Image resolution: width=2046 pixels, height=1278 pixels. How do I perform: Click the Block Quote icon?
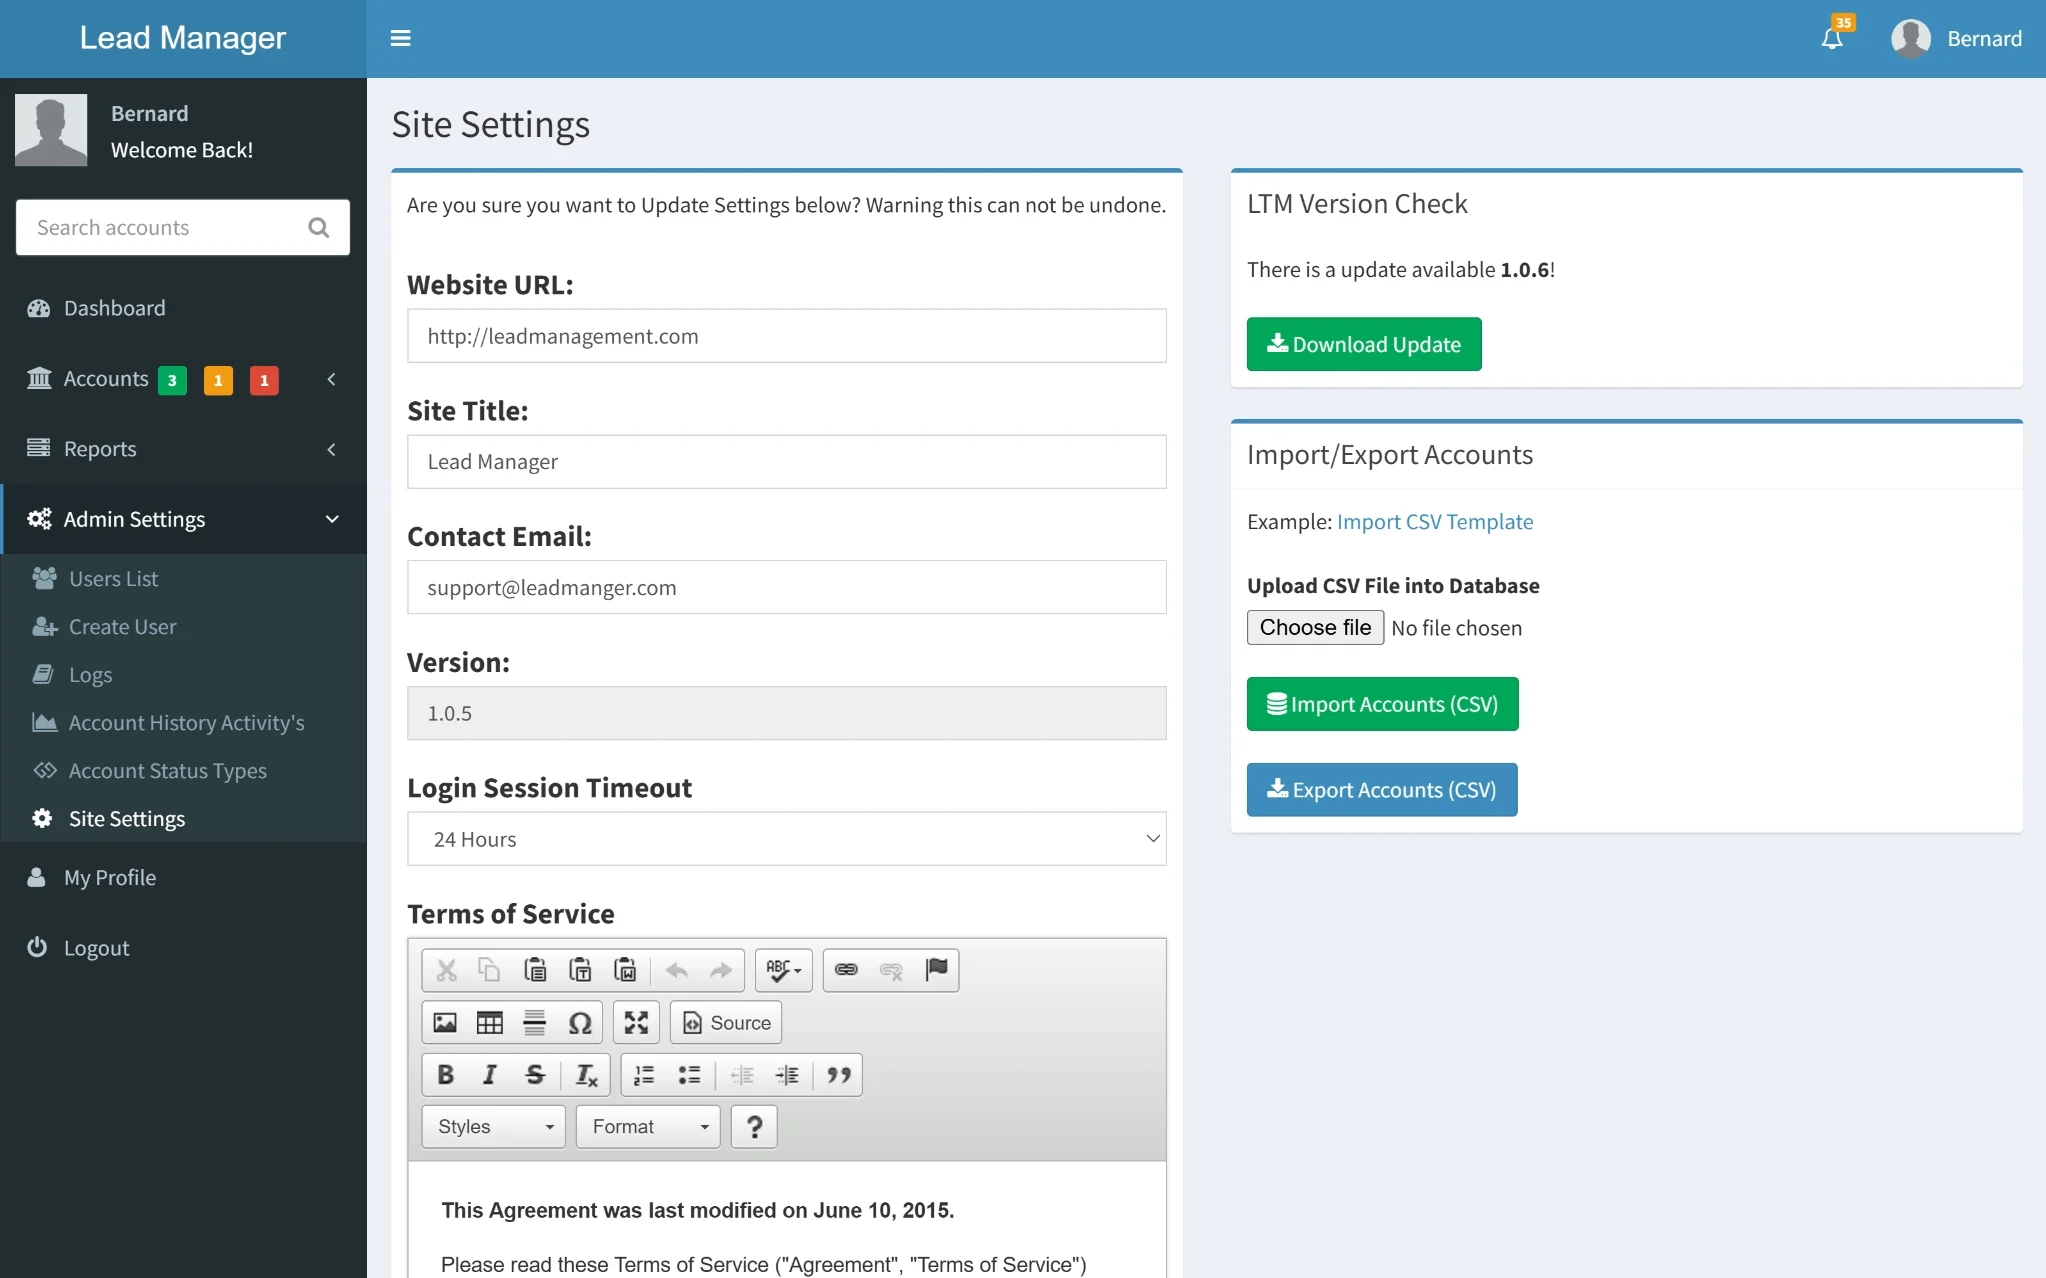839,1075
